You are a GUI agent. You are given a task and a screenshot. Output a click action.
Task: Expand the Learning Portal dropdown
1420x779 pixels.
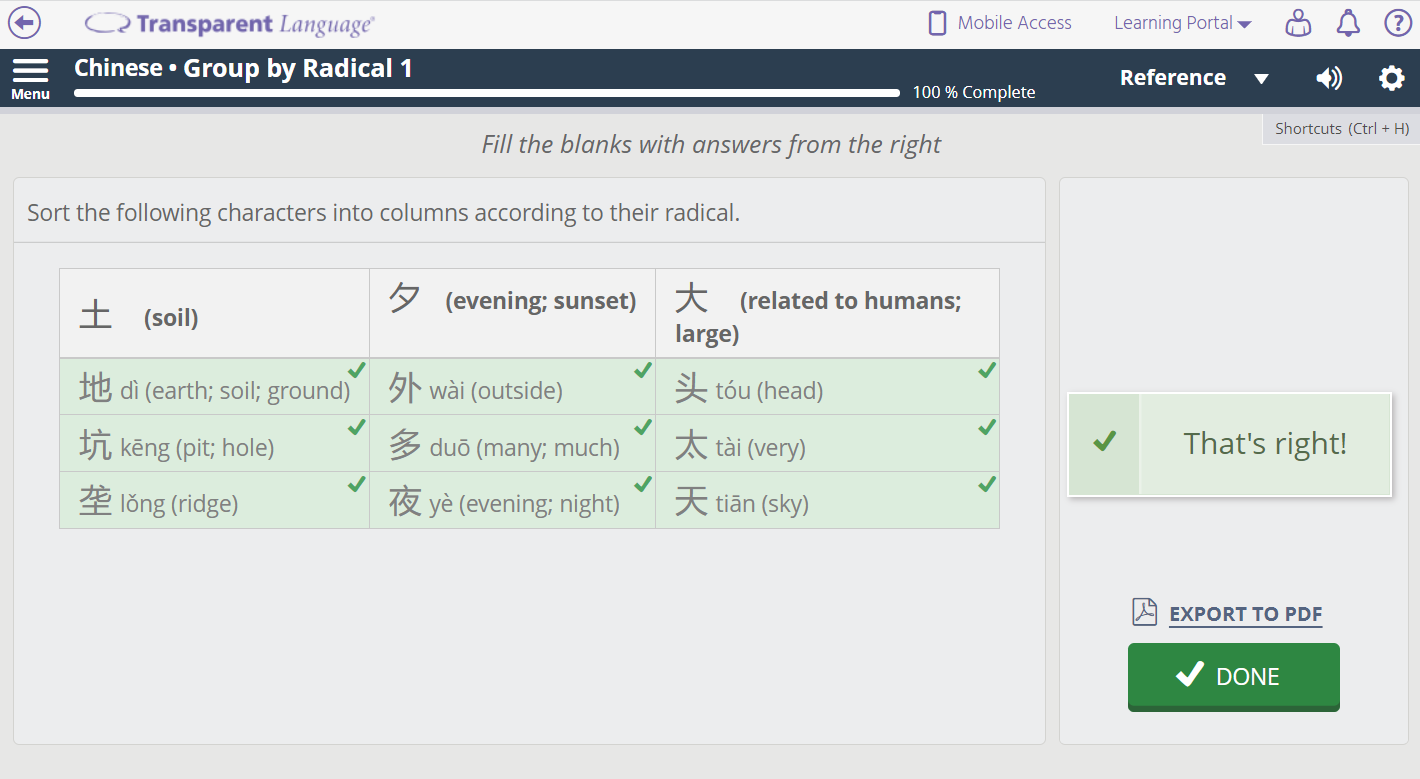[x=1182, y=23]
